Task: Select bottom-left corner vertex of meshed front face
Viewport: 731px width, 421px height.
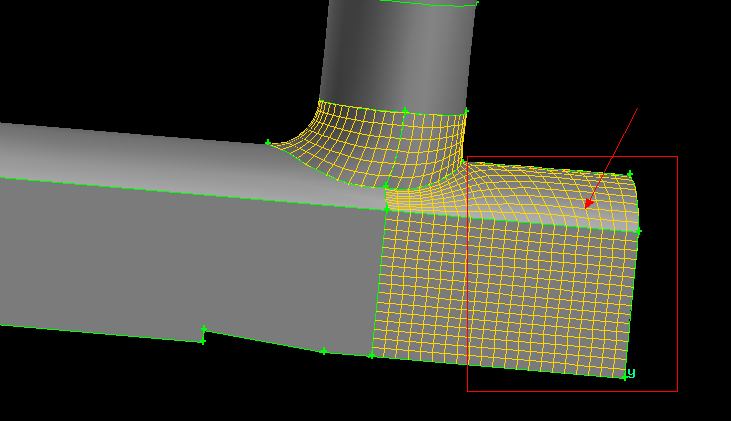Action: (371, 355)
